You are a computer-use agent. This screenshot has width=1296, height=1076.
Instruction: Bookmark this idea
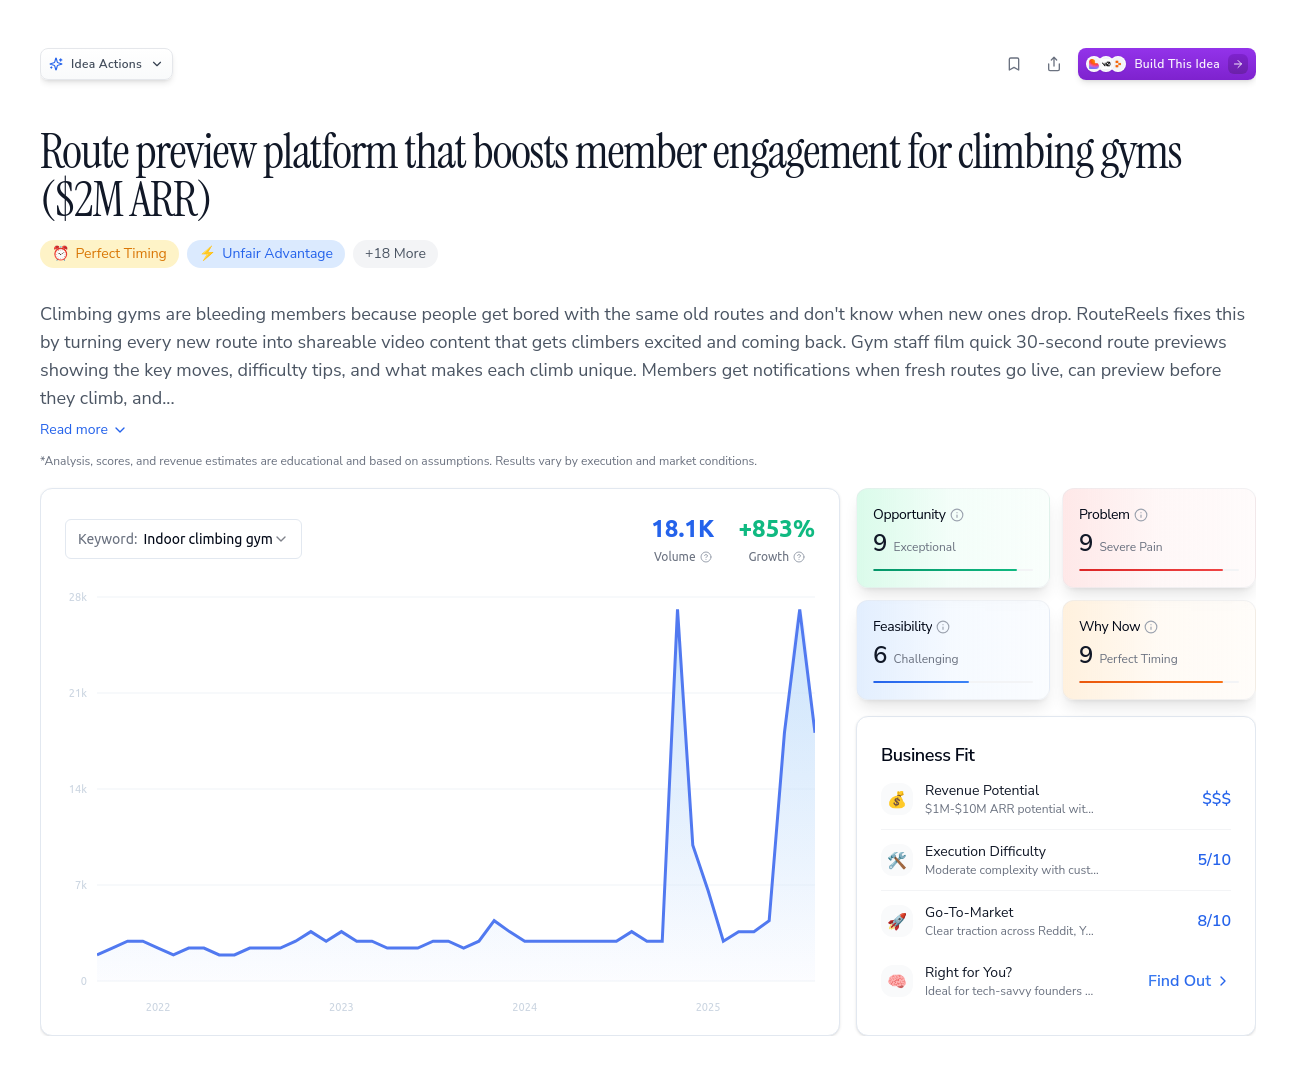point(1014,63)
